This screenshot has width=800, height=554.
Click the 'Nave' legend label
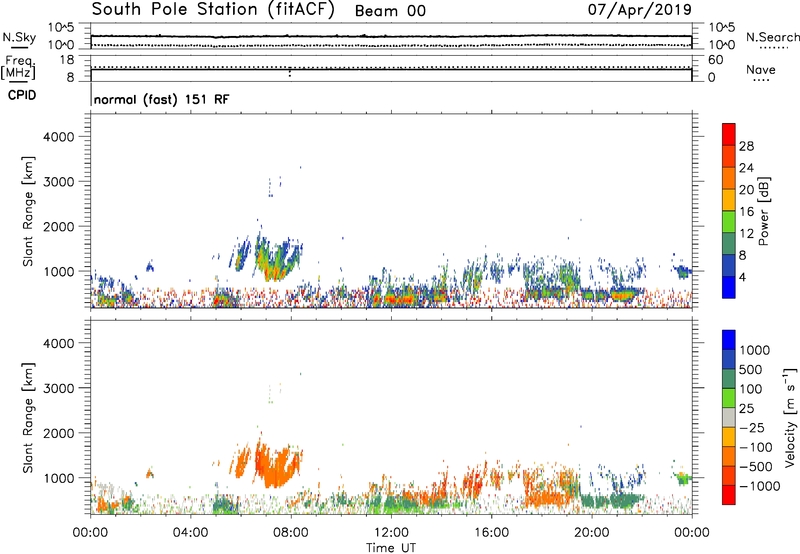760,70
